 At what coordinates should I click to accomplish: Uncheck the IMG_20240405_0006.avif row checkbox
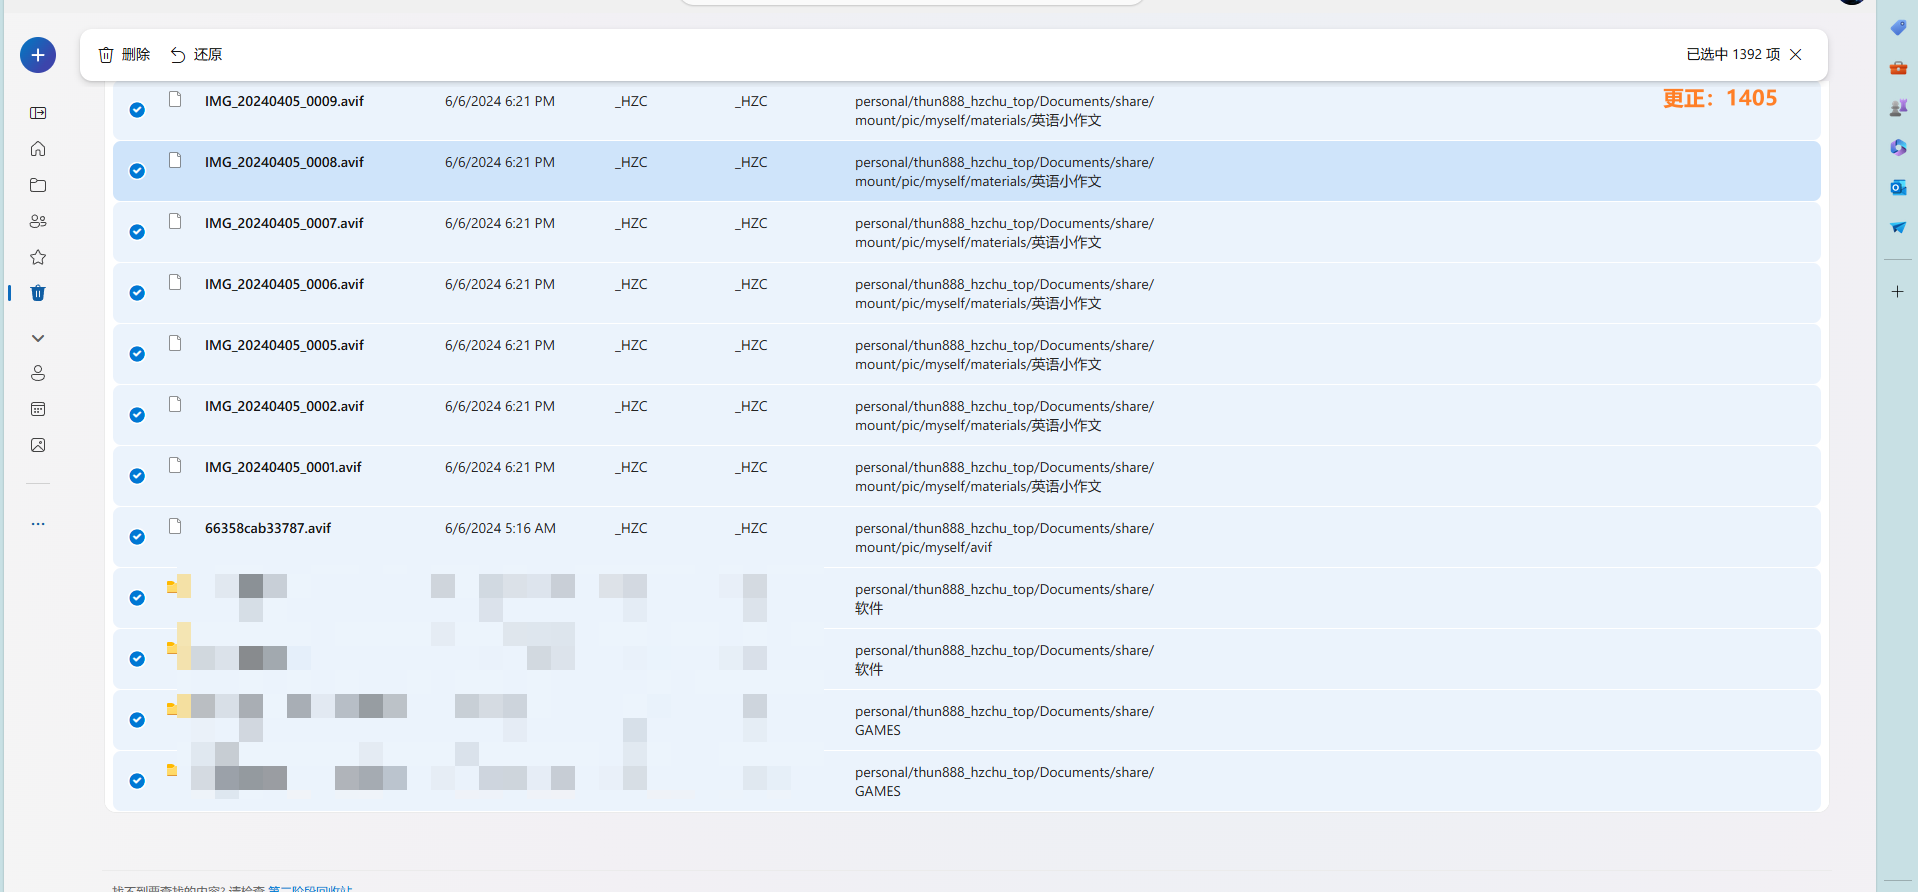tap(137, 293)
